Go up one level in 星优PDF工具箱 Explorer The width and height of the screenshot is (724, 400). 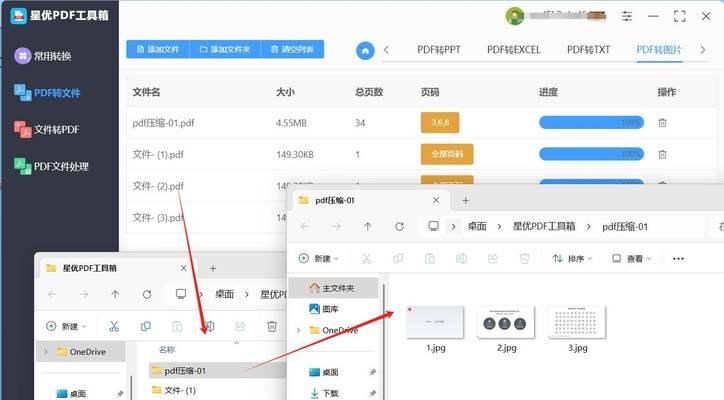click(x=115, y=294)
